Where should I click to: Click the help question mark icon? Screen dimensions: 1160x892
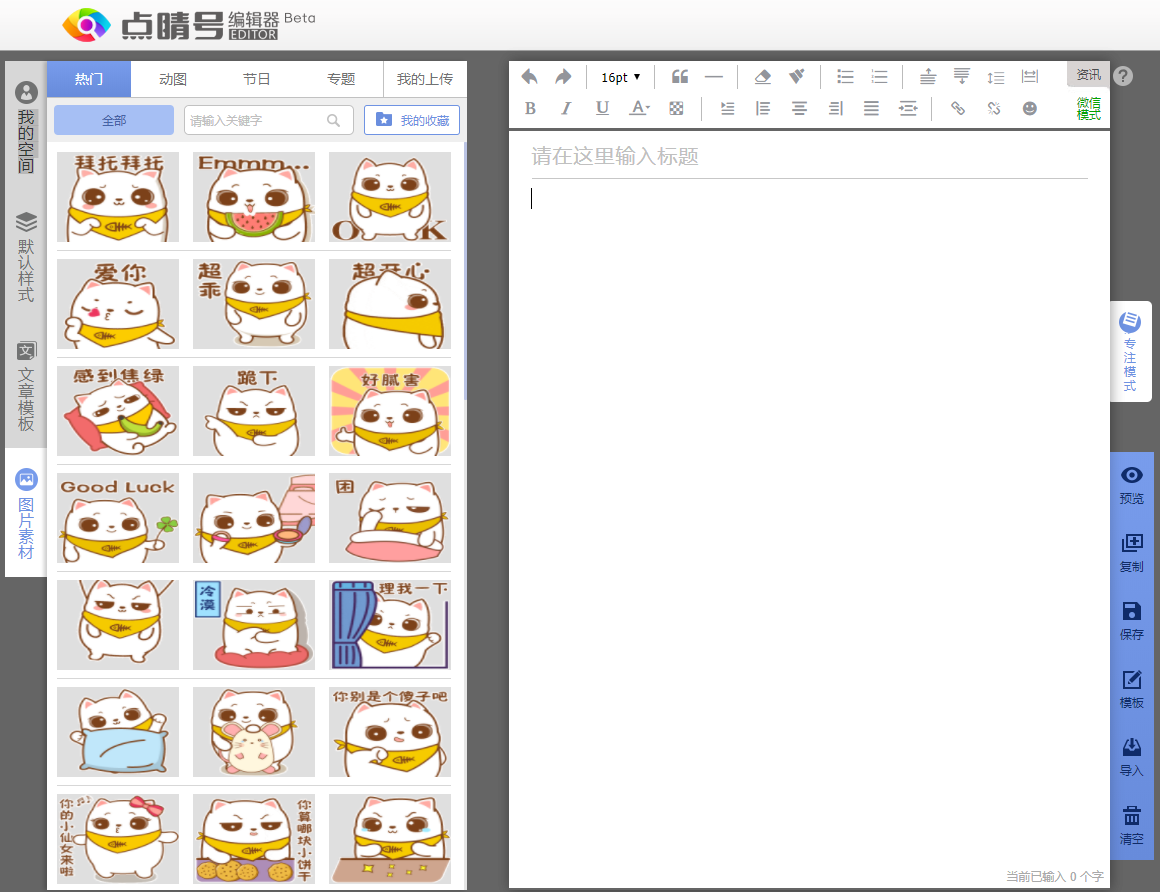pos(1123,76)
